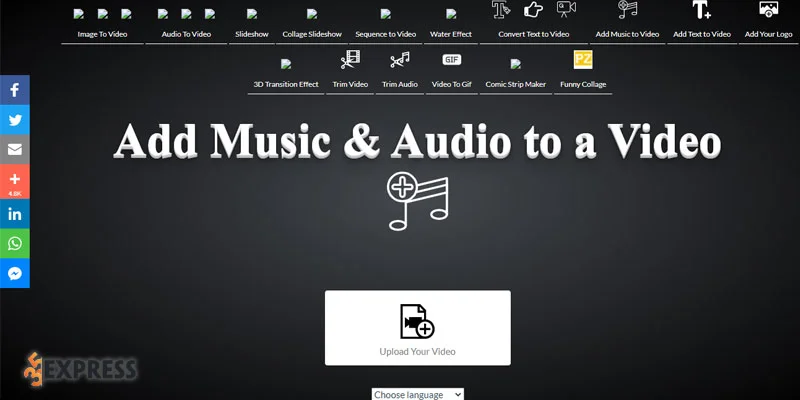Open the plus share button showing 4.8K
The image size is (800, 400).
click(15, 182)
